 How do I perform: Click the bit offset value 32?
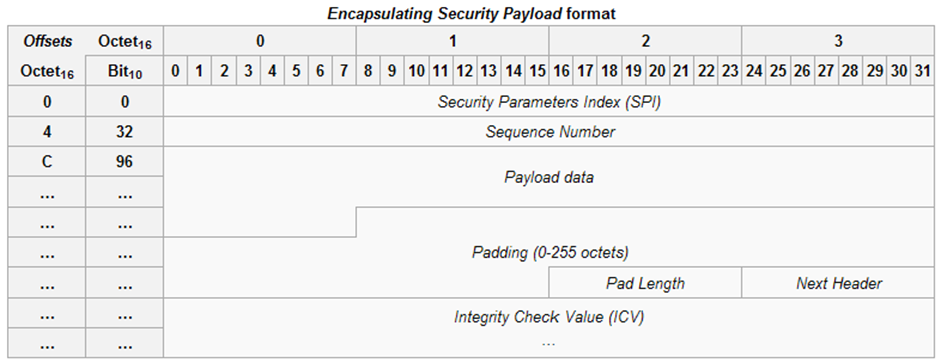pos(124,131)
